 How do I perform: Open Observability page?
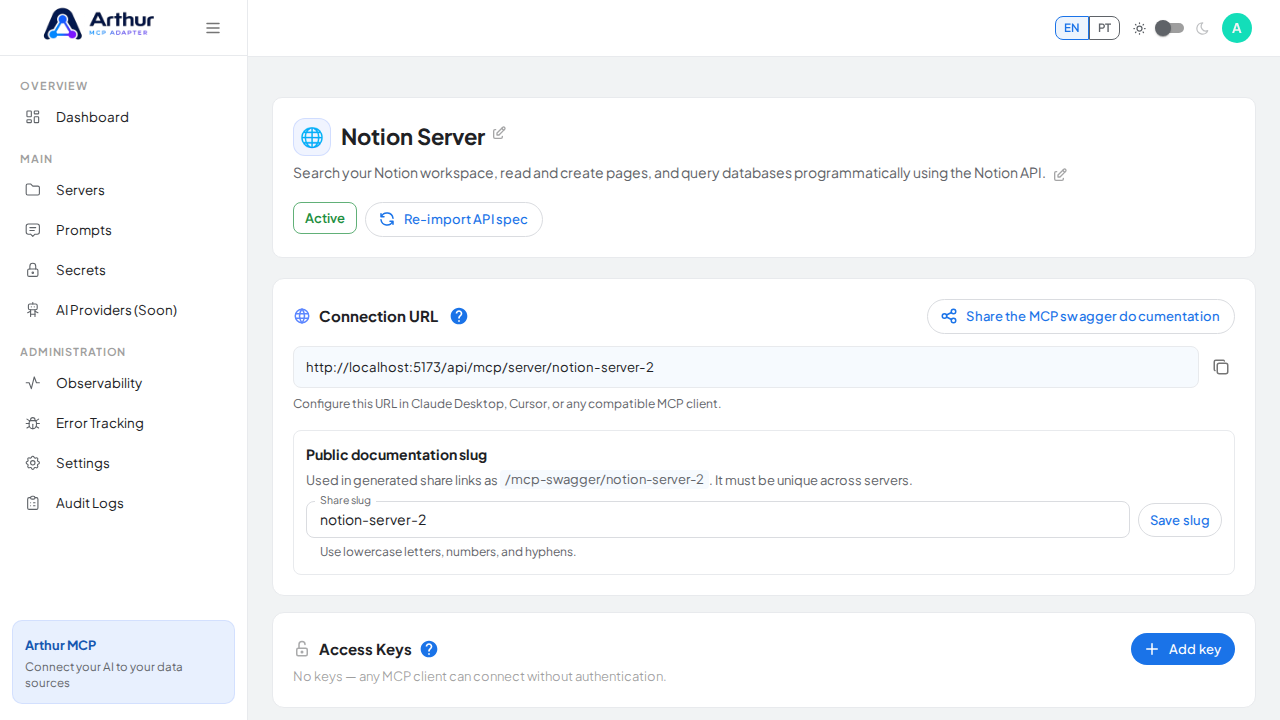coord(123,383)
